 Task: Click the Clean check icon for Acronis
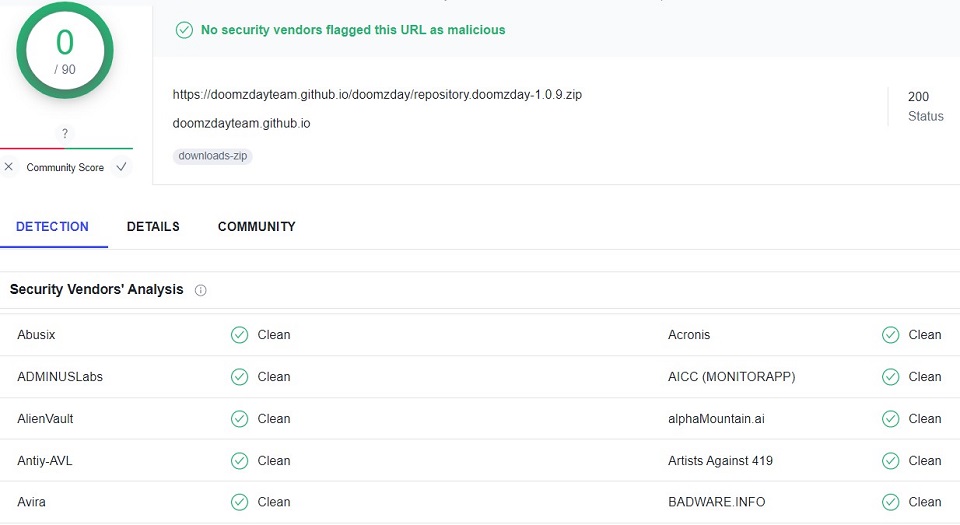pos(890,335)
